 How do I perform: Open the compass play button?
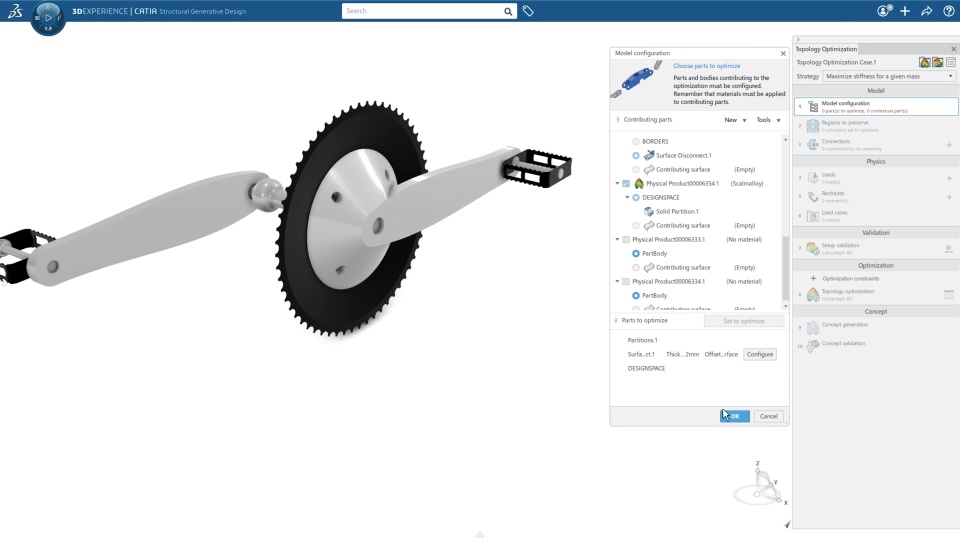pos(48,18)
